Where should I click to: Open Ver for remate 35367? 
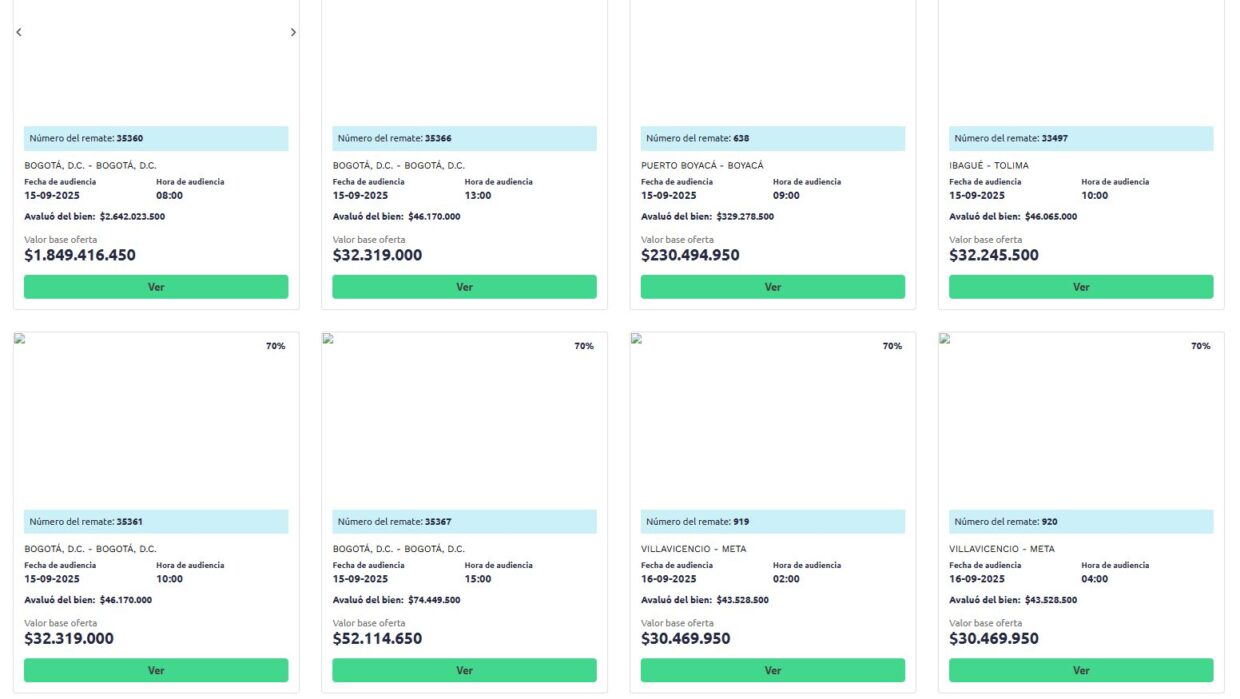tap(464, 670)
